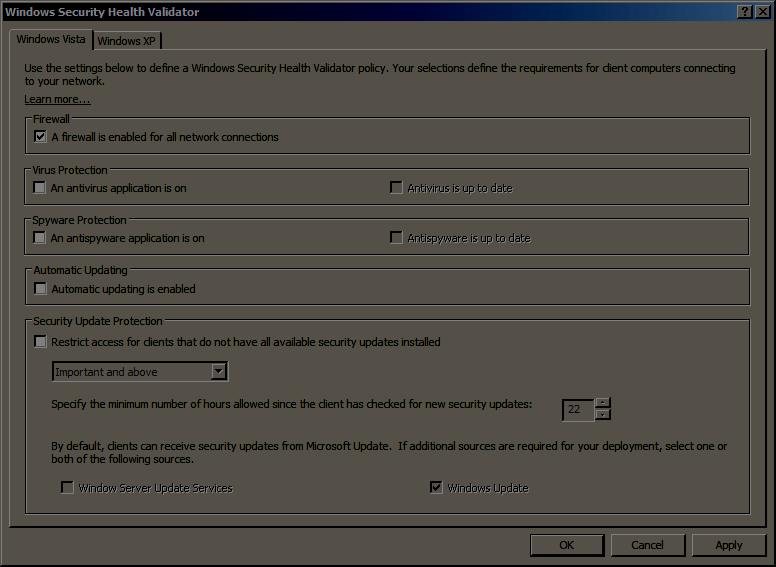Cancel the dialog
This screenshot has width=776, height=567.
[647, 545]
